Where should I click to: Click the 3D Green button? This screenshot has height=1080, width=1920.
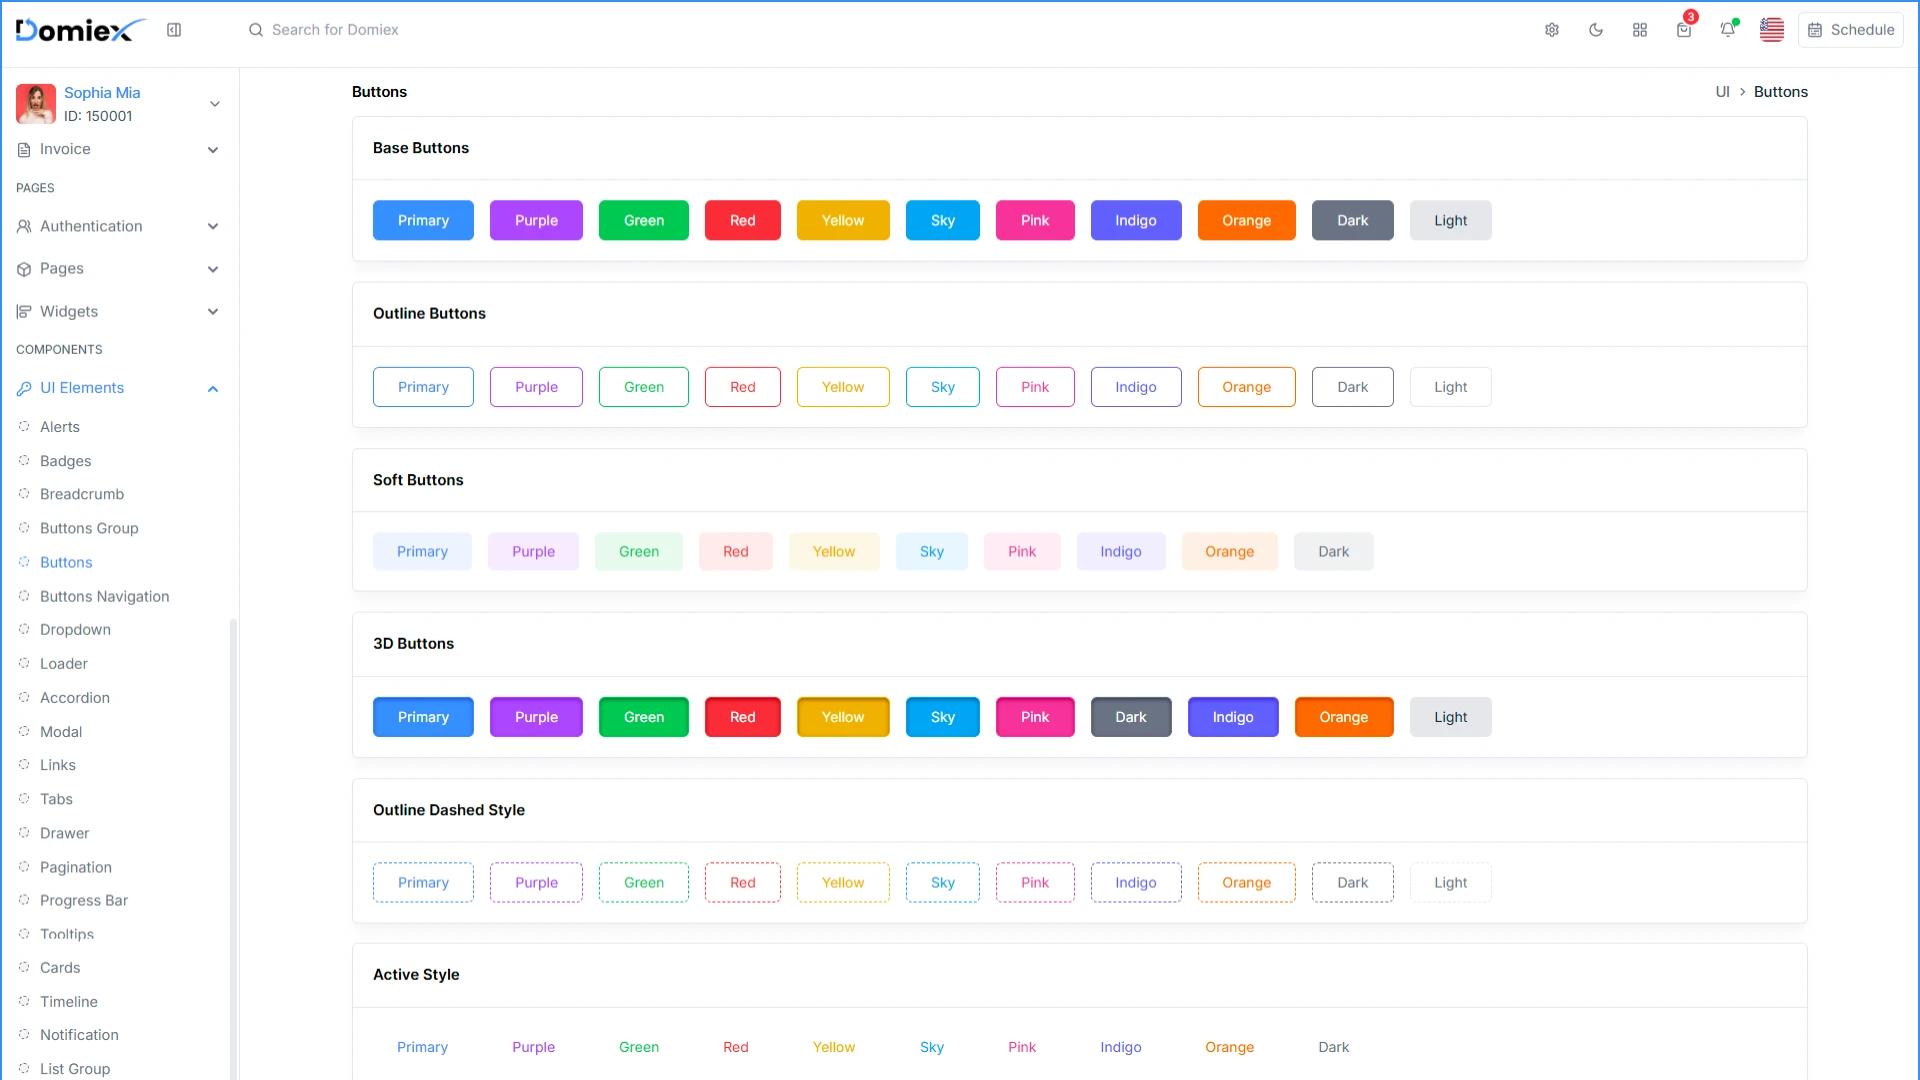pyautogui.click(x=644, y=717)
